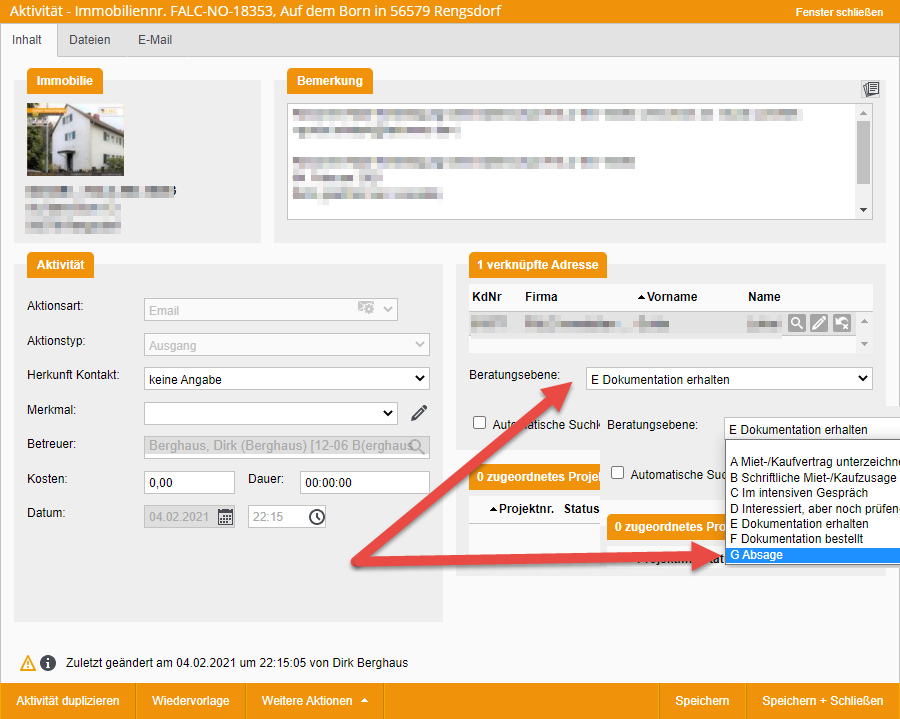Expand the Merkmal dropdown

[271, 412]
